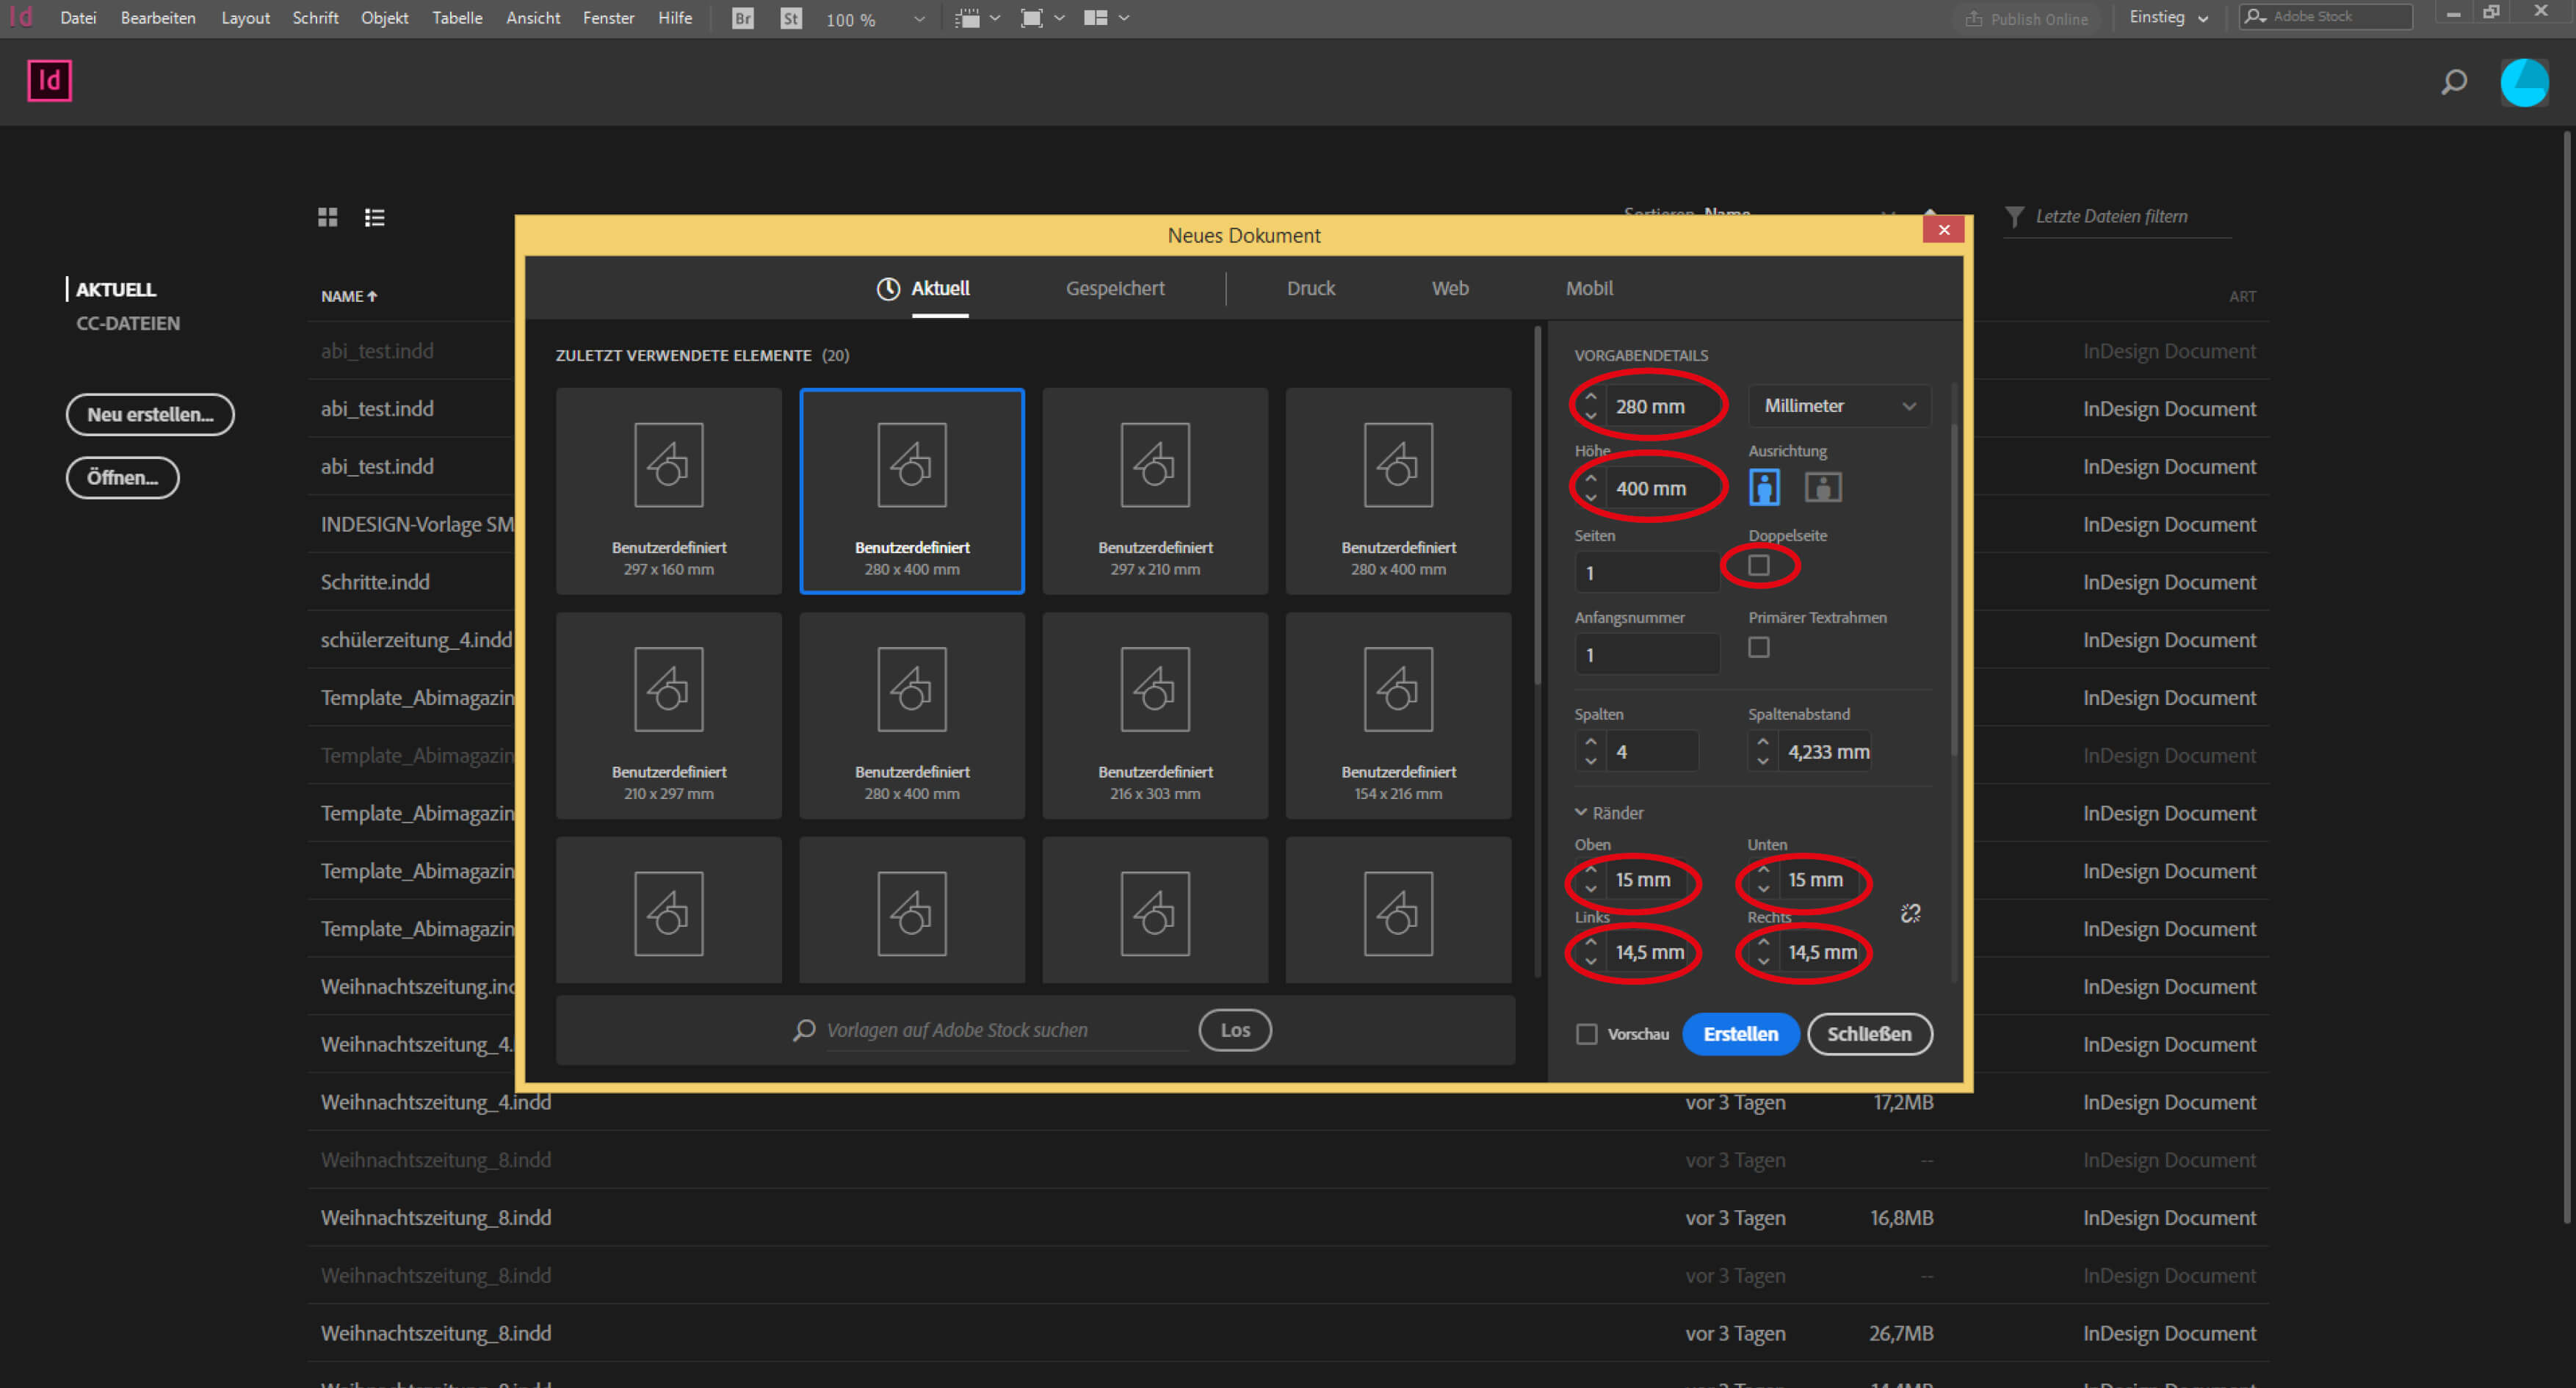This screenshot has width=2576, height=1388.
Task: Select the Druck tab
Action: pos(1310,287)
